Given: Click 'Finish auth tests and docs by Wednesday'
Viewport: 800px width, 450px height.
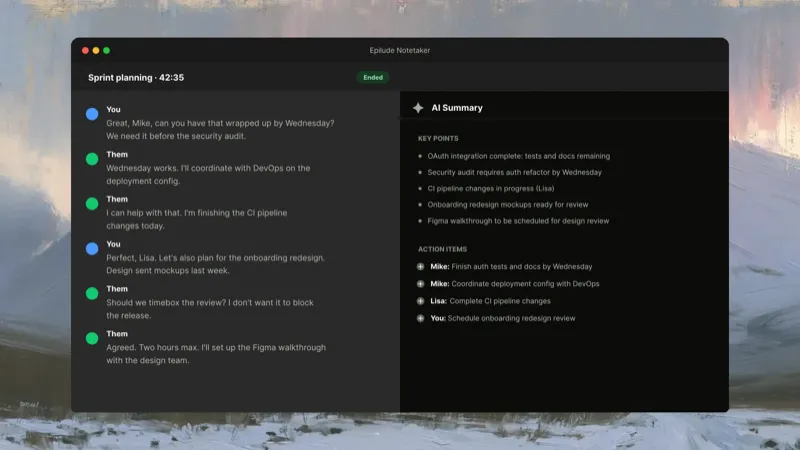Looking at the screenshot, I should point(521,266).
